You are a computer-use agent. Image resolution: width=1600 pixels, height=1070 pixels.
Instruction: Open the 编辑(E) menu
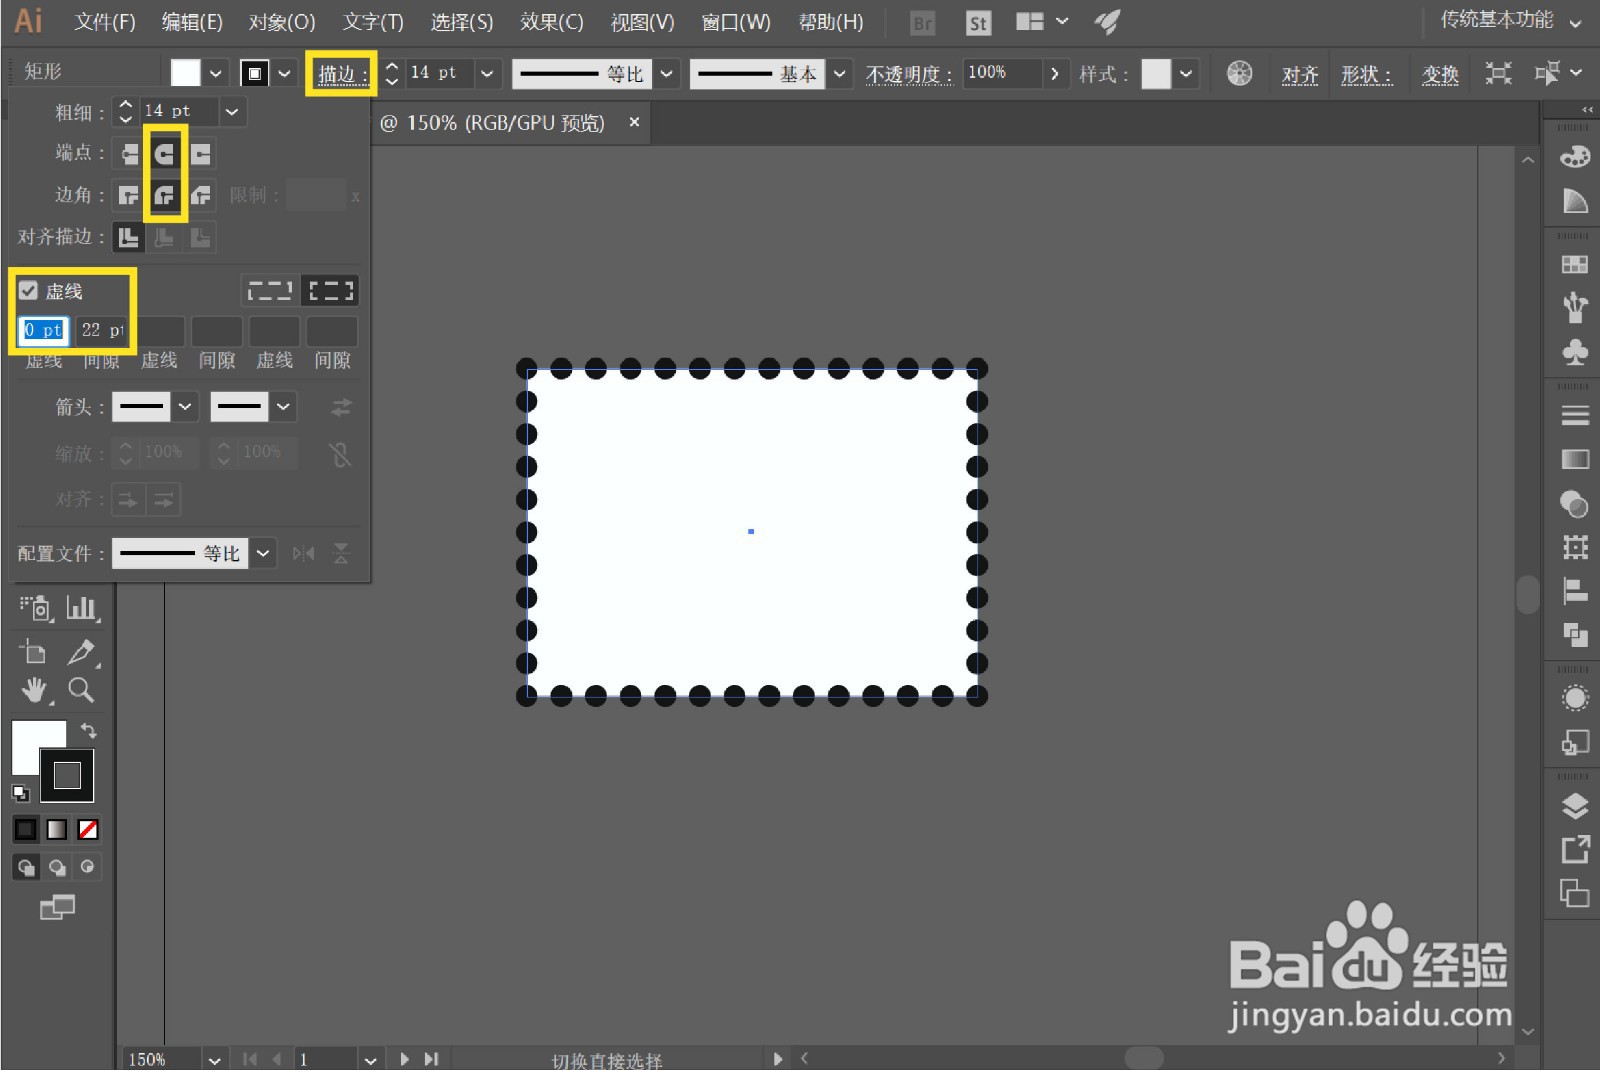point(192,22)
